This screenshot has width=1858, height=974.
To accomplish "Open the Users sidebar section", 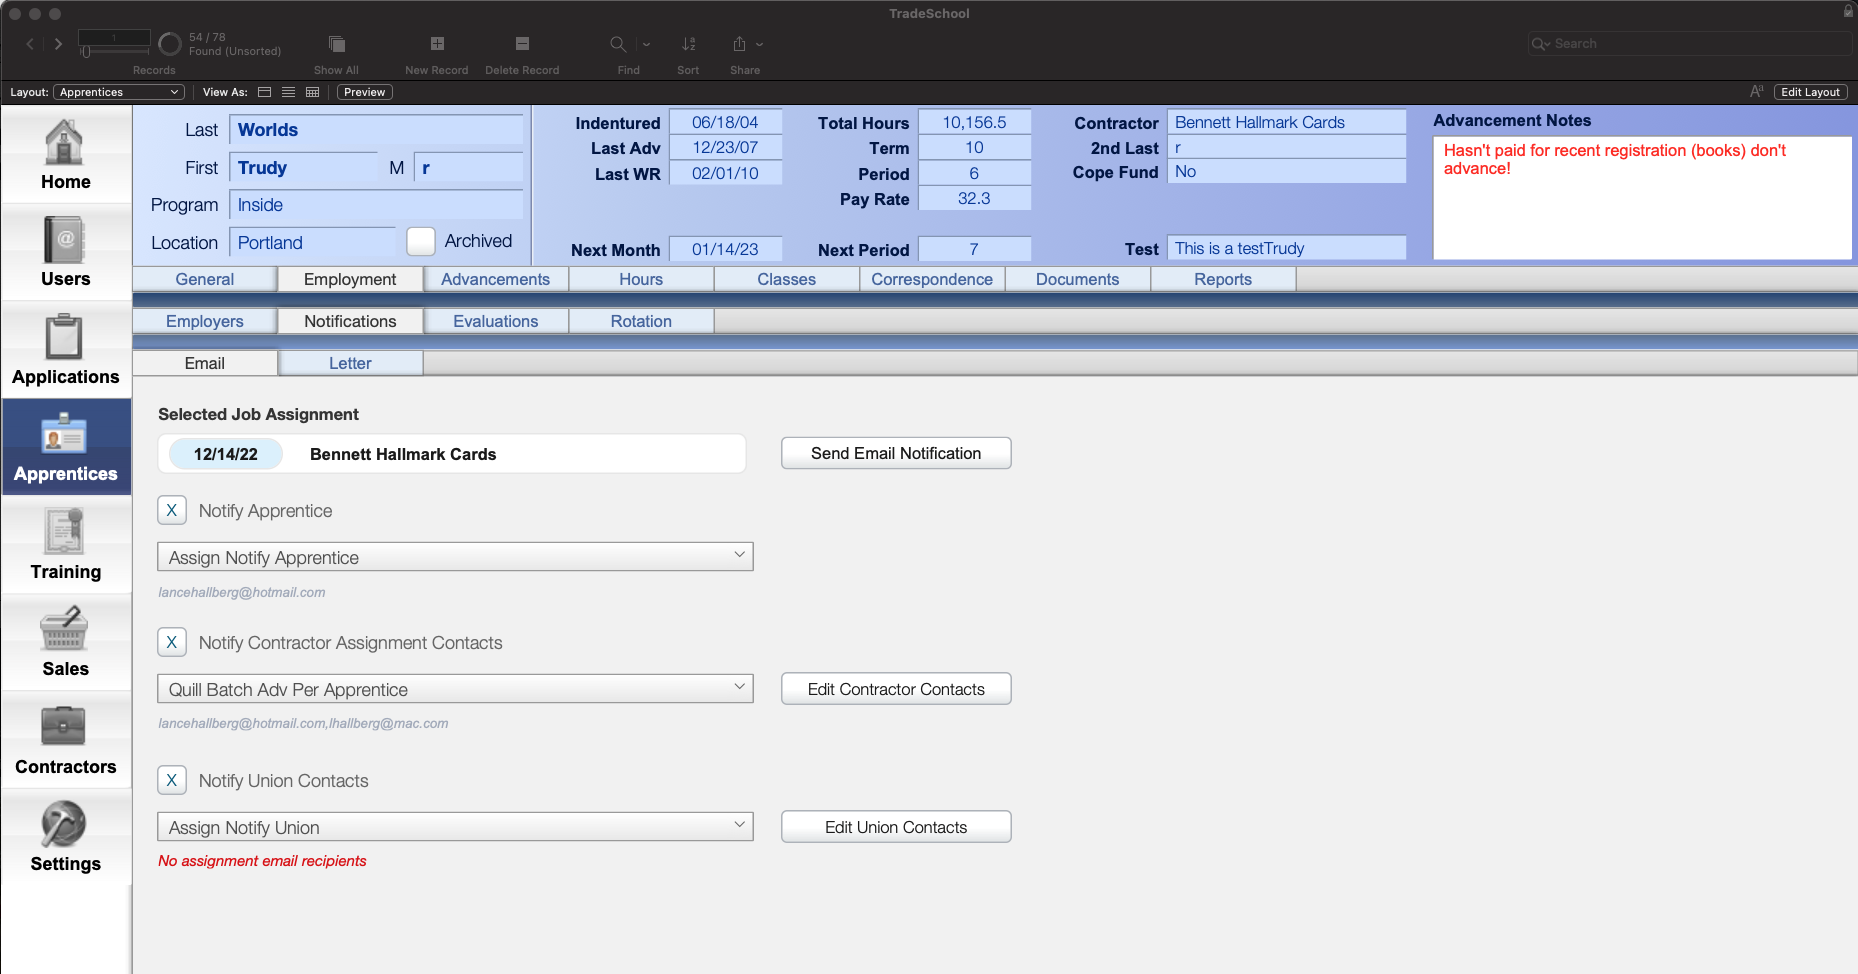I will pos(66,252).
